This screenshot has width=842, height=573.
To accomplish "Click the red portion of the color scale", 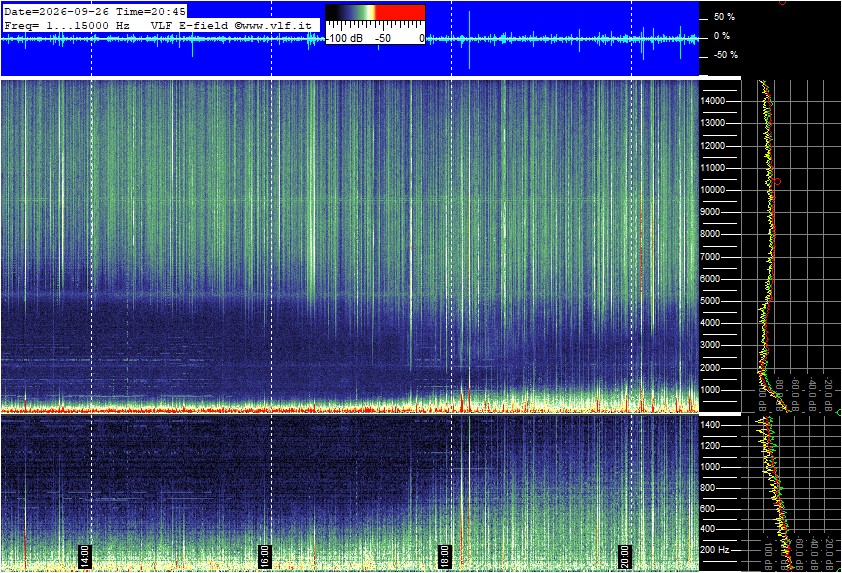I will pos(400,12).
